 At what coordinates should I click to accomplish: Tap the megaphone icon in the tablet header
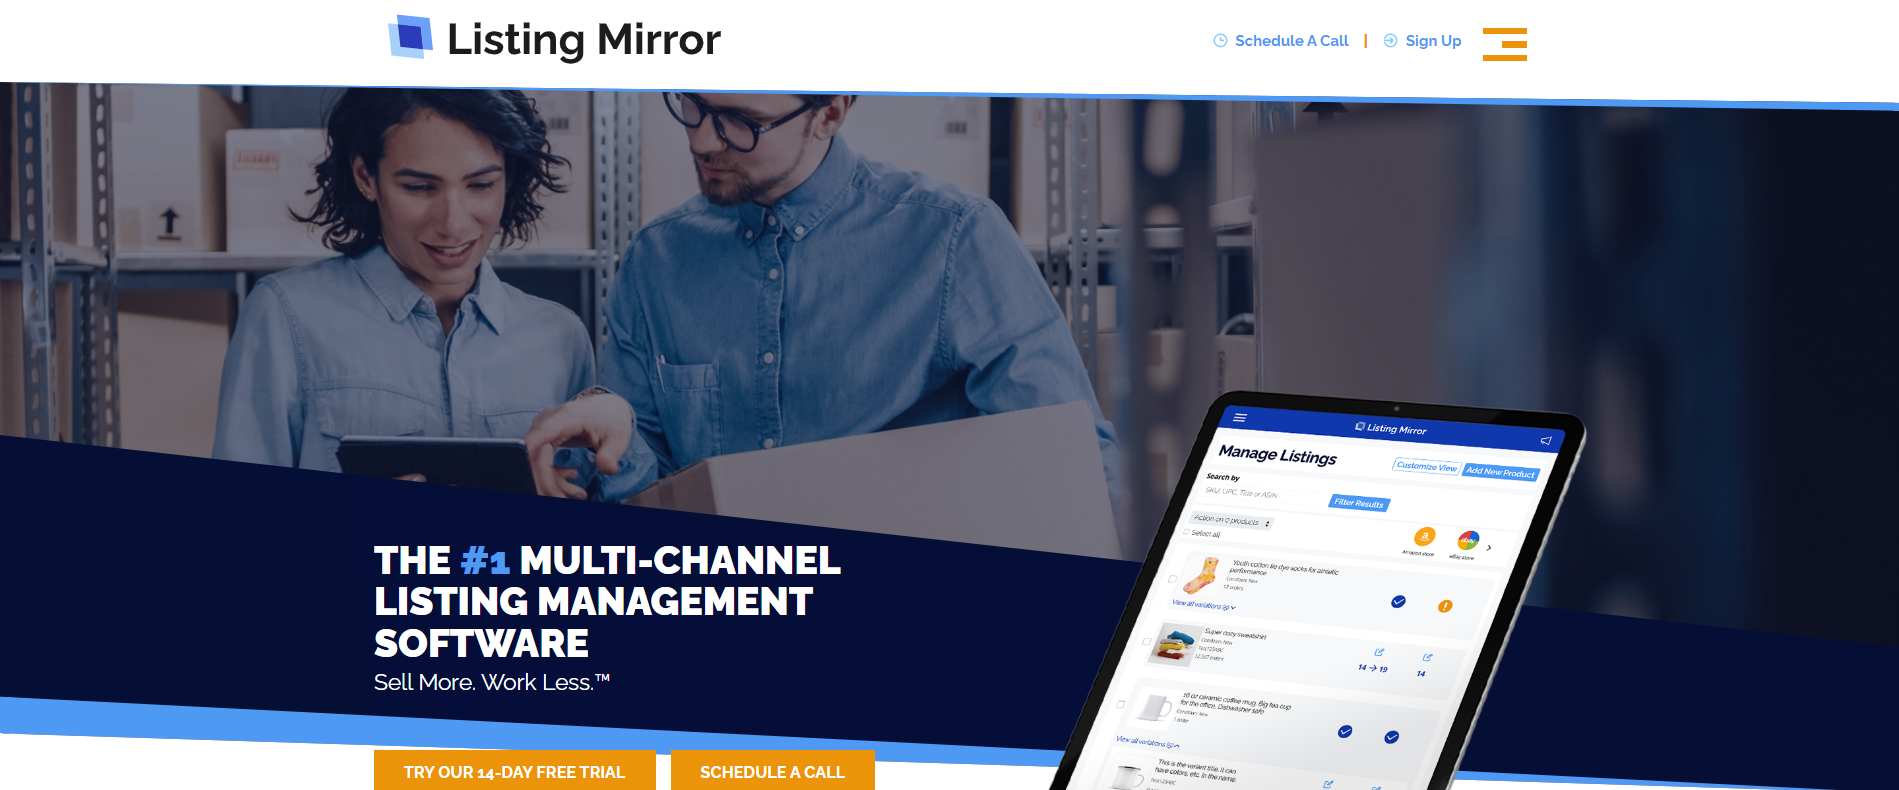point(1546,440)
